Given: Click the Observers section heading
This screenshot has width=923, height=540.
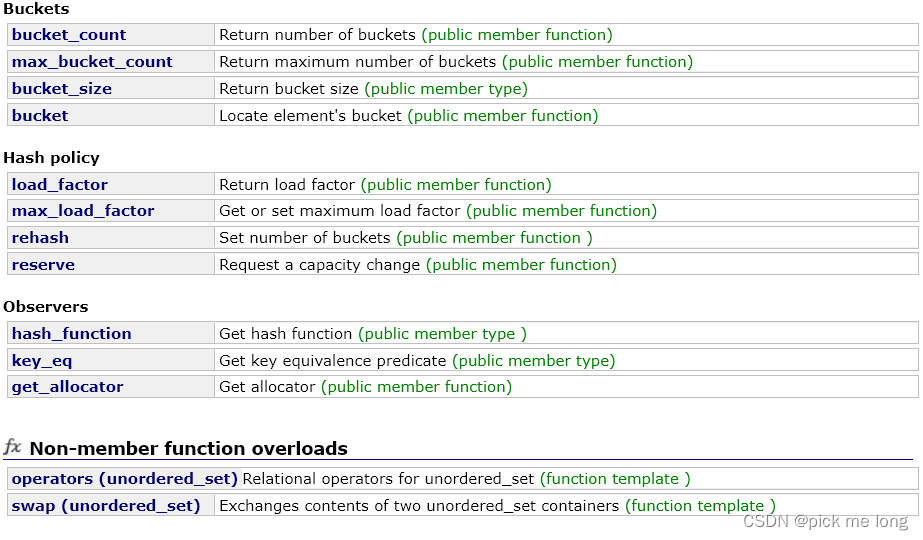Looking at the screenshot, I should click(x=45, y=307).
